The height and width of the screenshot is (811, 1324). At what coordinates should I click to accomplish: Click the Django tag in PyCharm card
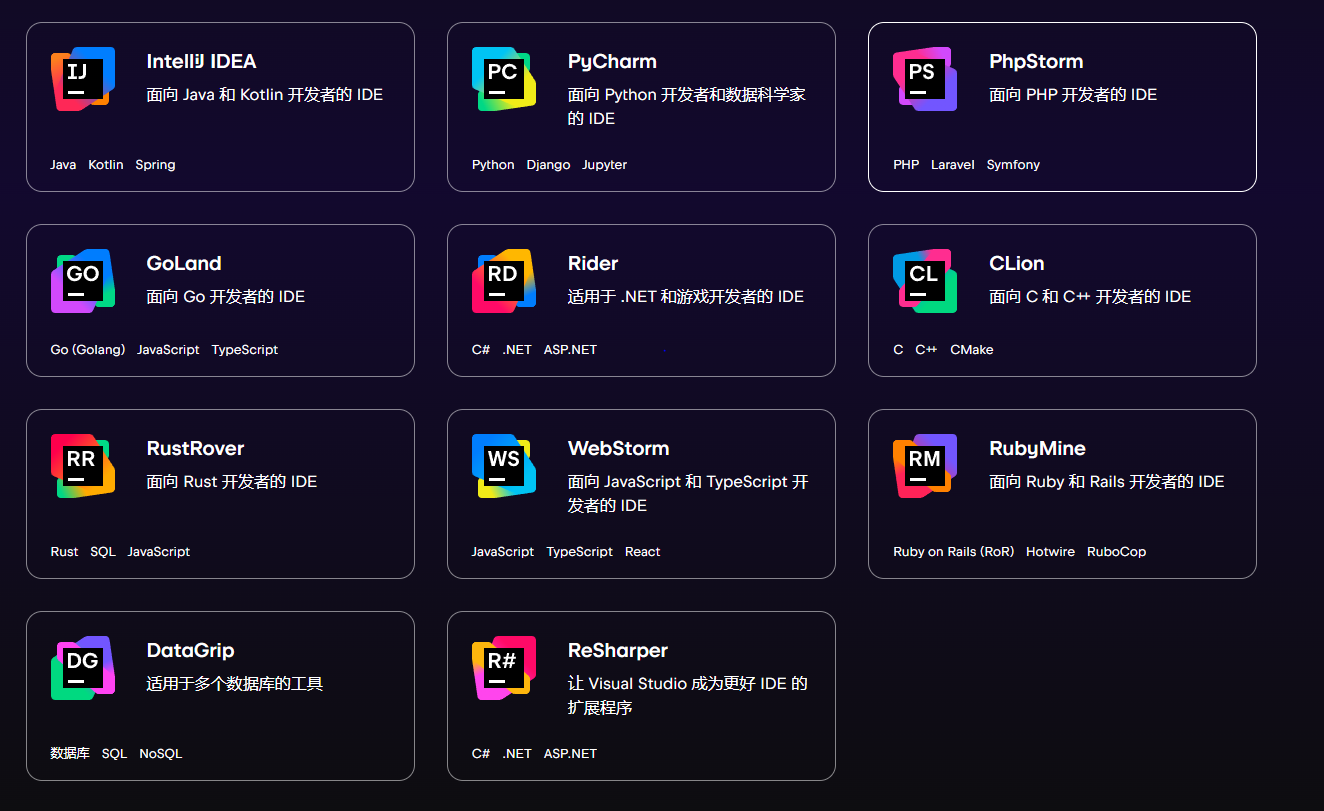point(548,165)
